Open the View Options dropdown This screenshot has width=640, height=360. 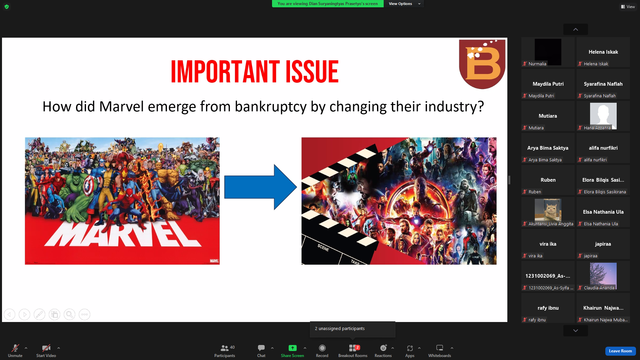coord(403,4)
